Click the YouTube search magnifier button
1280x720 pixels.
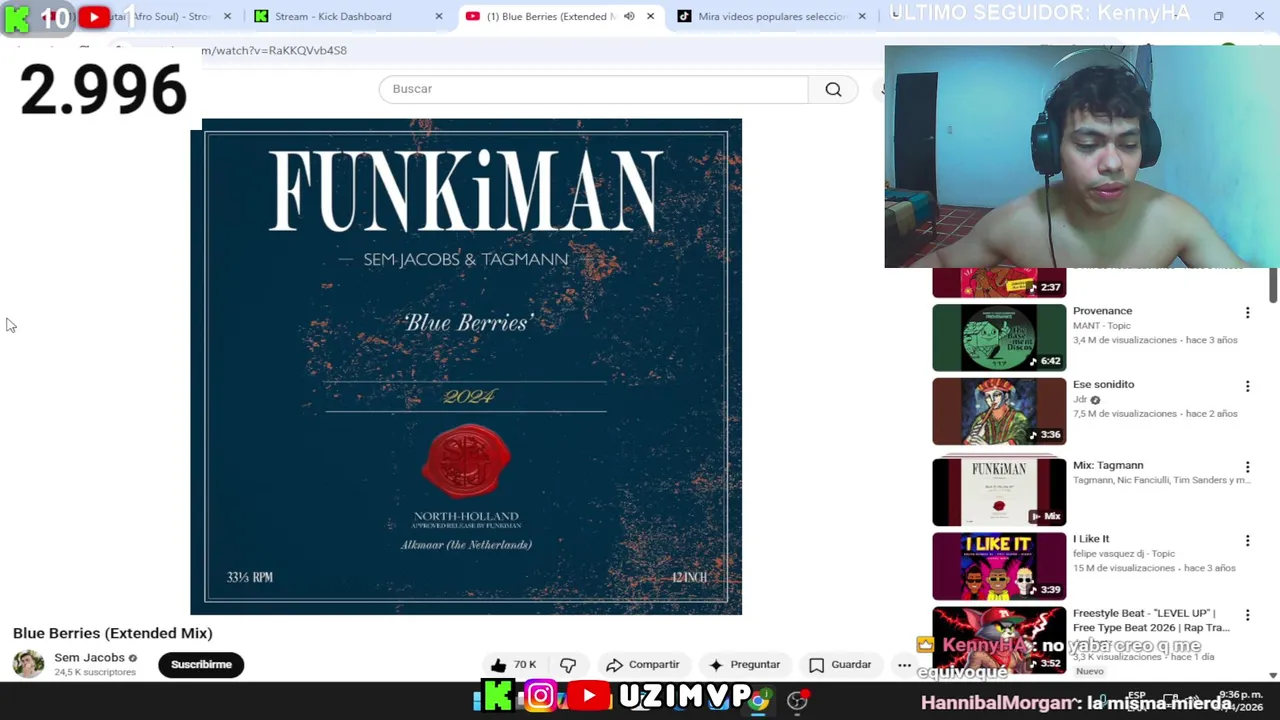pyautogui.click(x=833, y=89)
